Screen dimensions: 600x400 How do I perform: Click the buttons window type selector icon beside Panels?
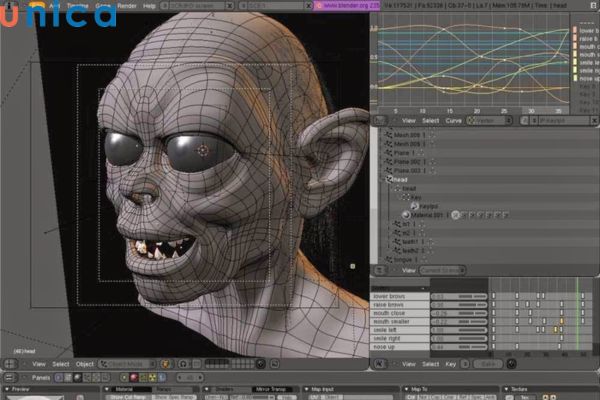pos(10,378)
